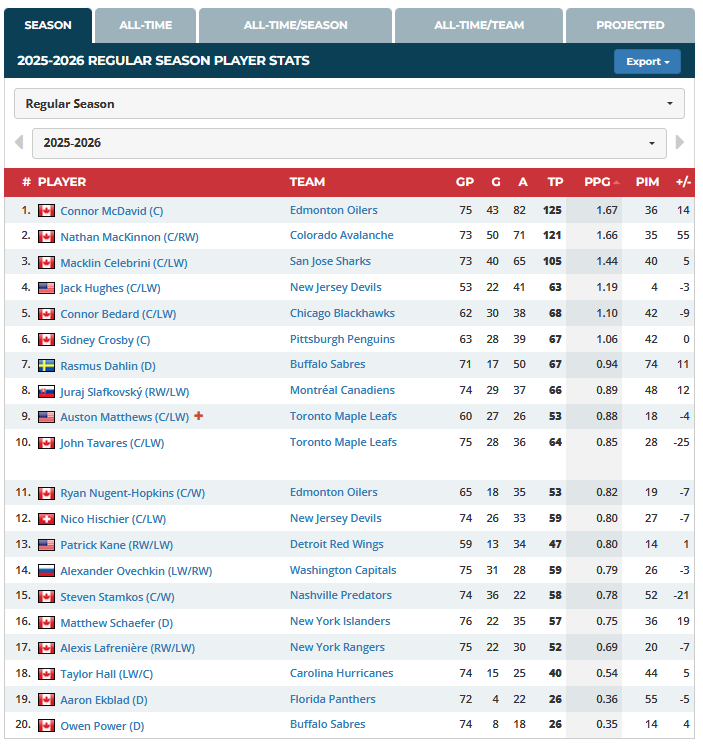Open the Colorado Avalanche team page

click(x=342, y=235)
